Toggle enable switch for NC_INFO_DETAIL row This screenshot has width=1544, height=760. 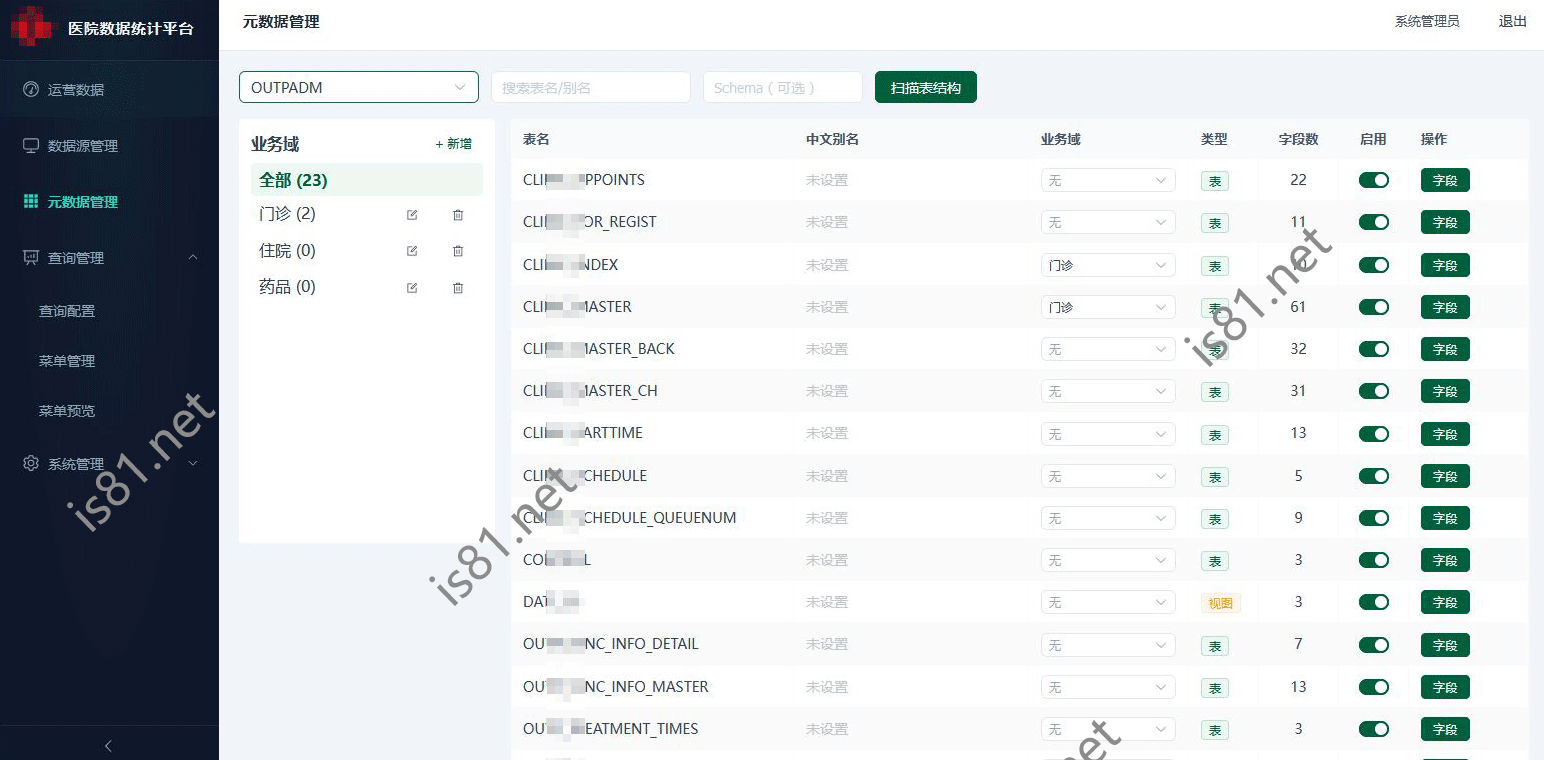click(1374, 644)
